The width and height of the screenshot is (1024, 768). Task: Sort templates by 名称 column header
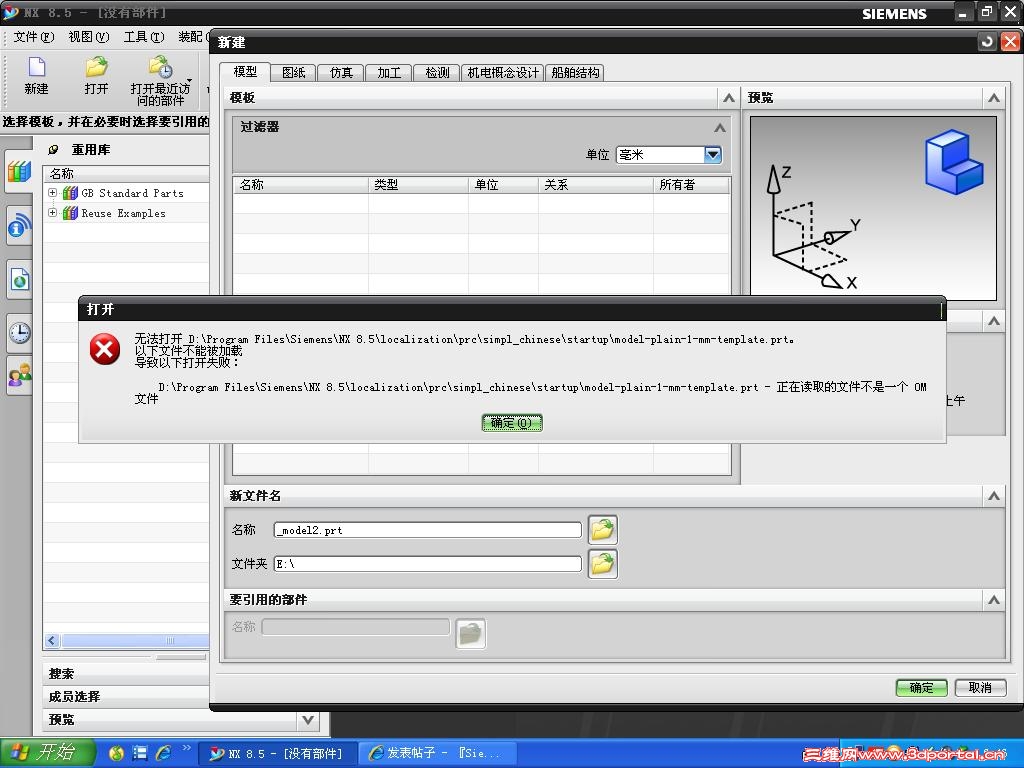[301, 185]
